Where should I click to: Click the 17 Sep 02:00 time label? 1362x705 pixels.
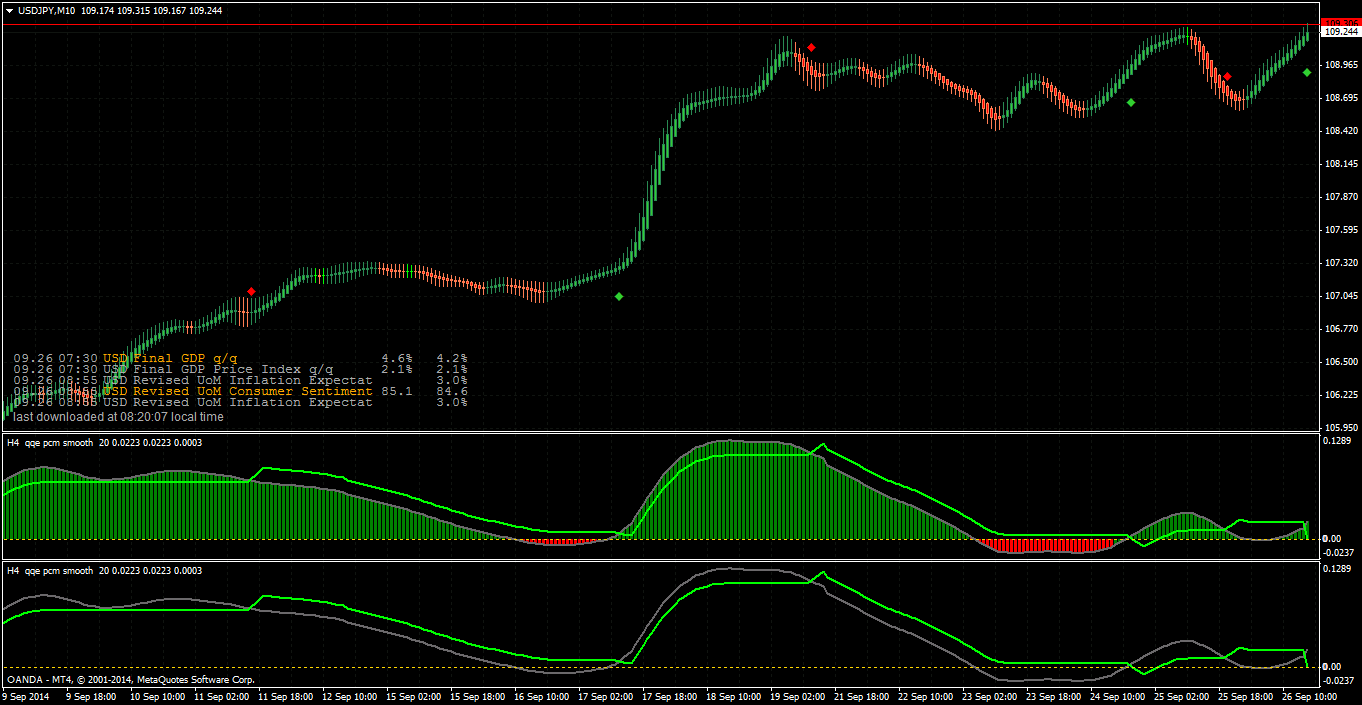click(x=604, y=696)
